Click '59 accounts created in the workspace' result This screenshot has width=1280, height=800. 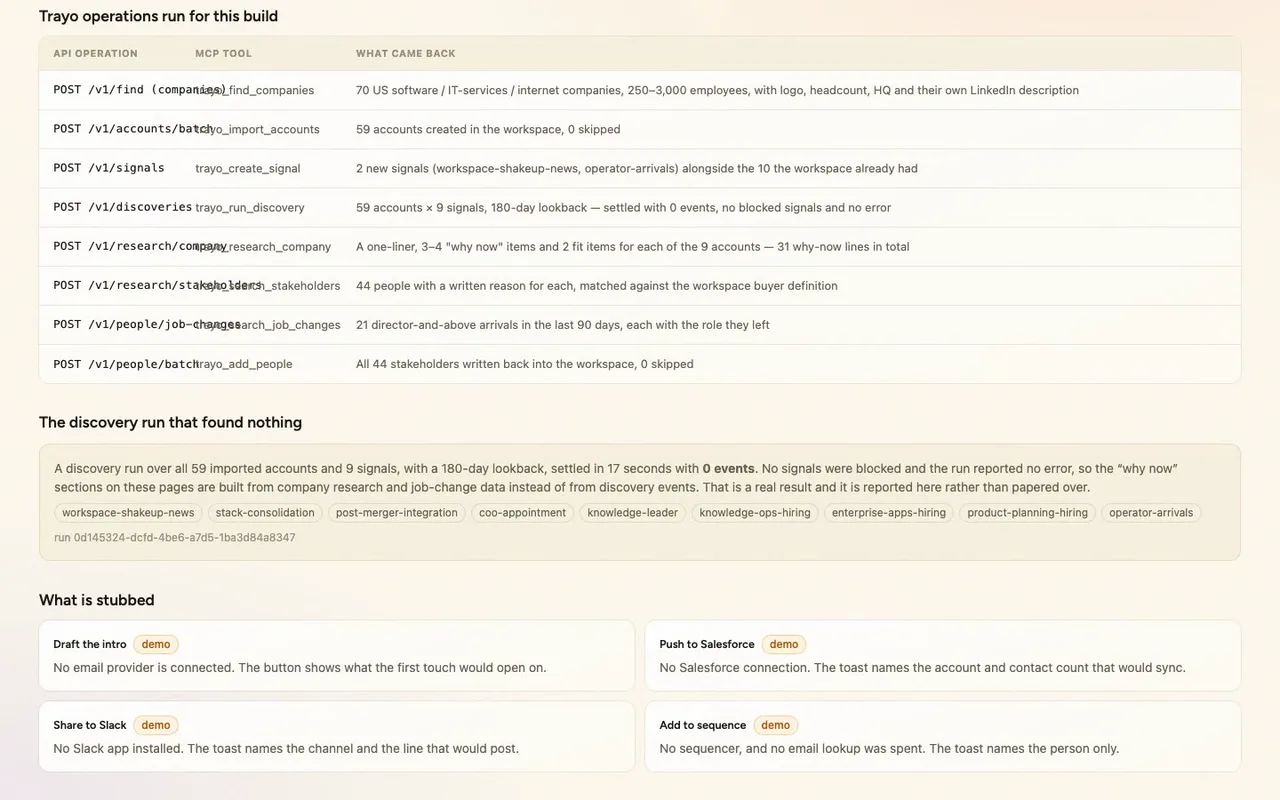point(488,130)
